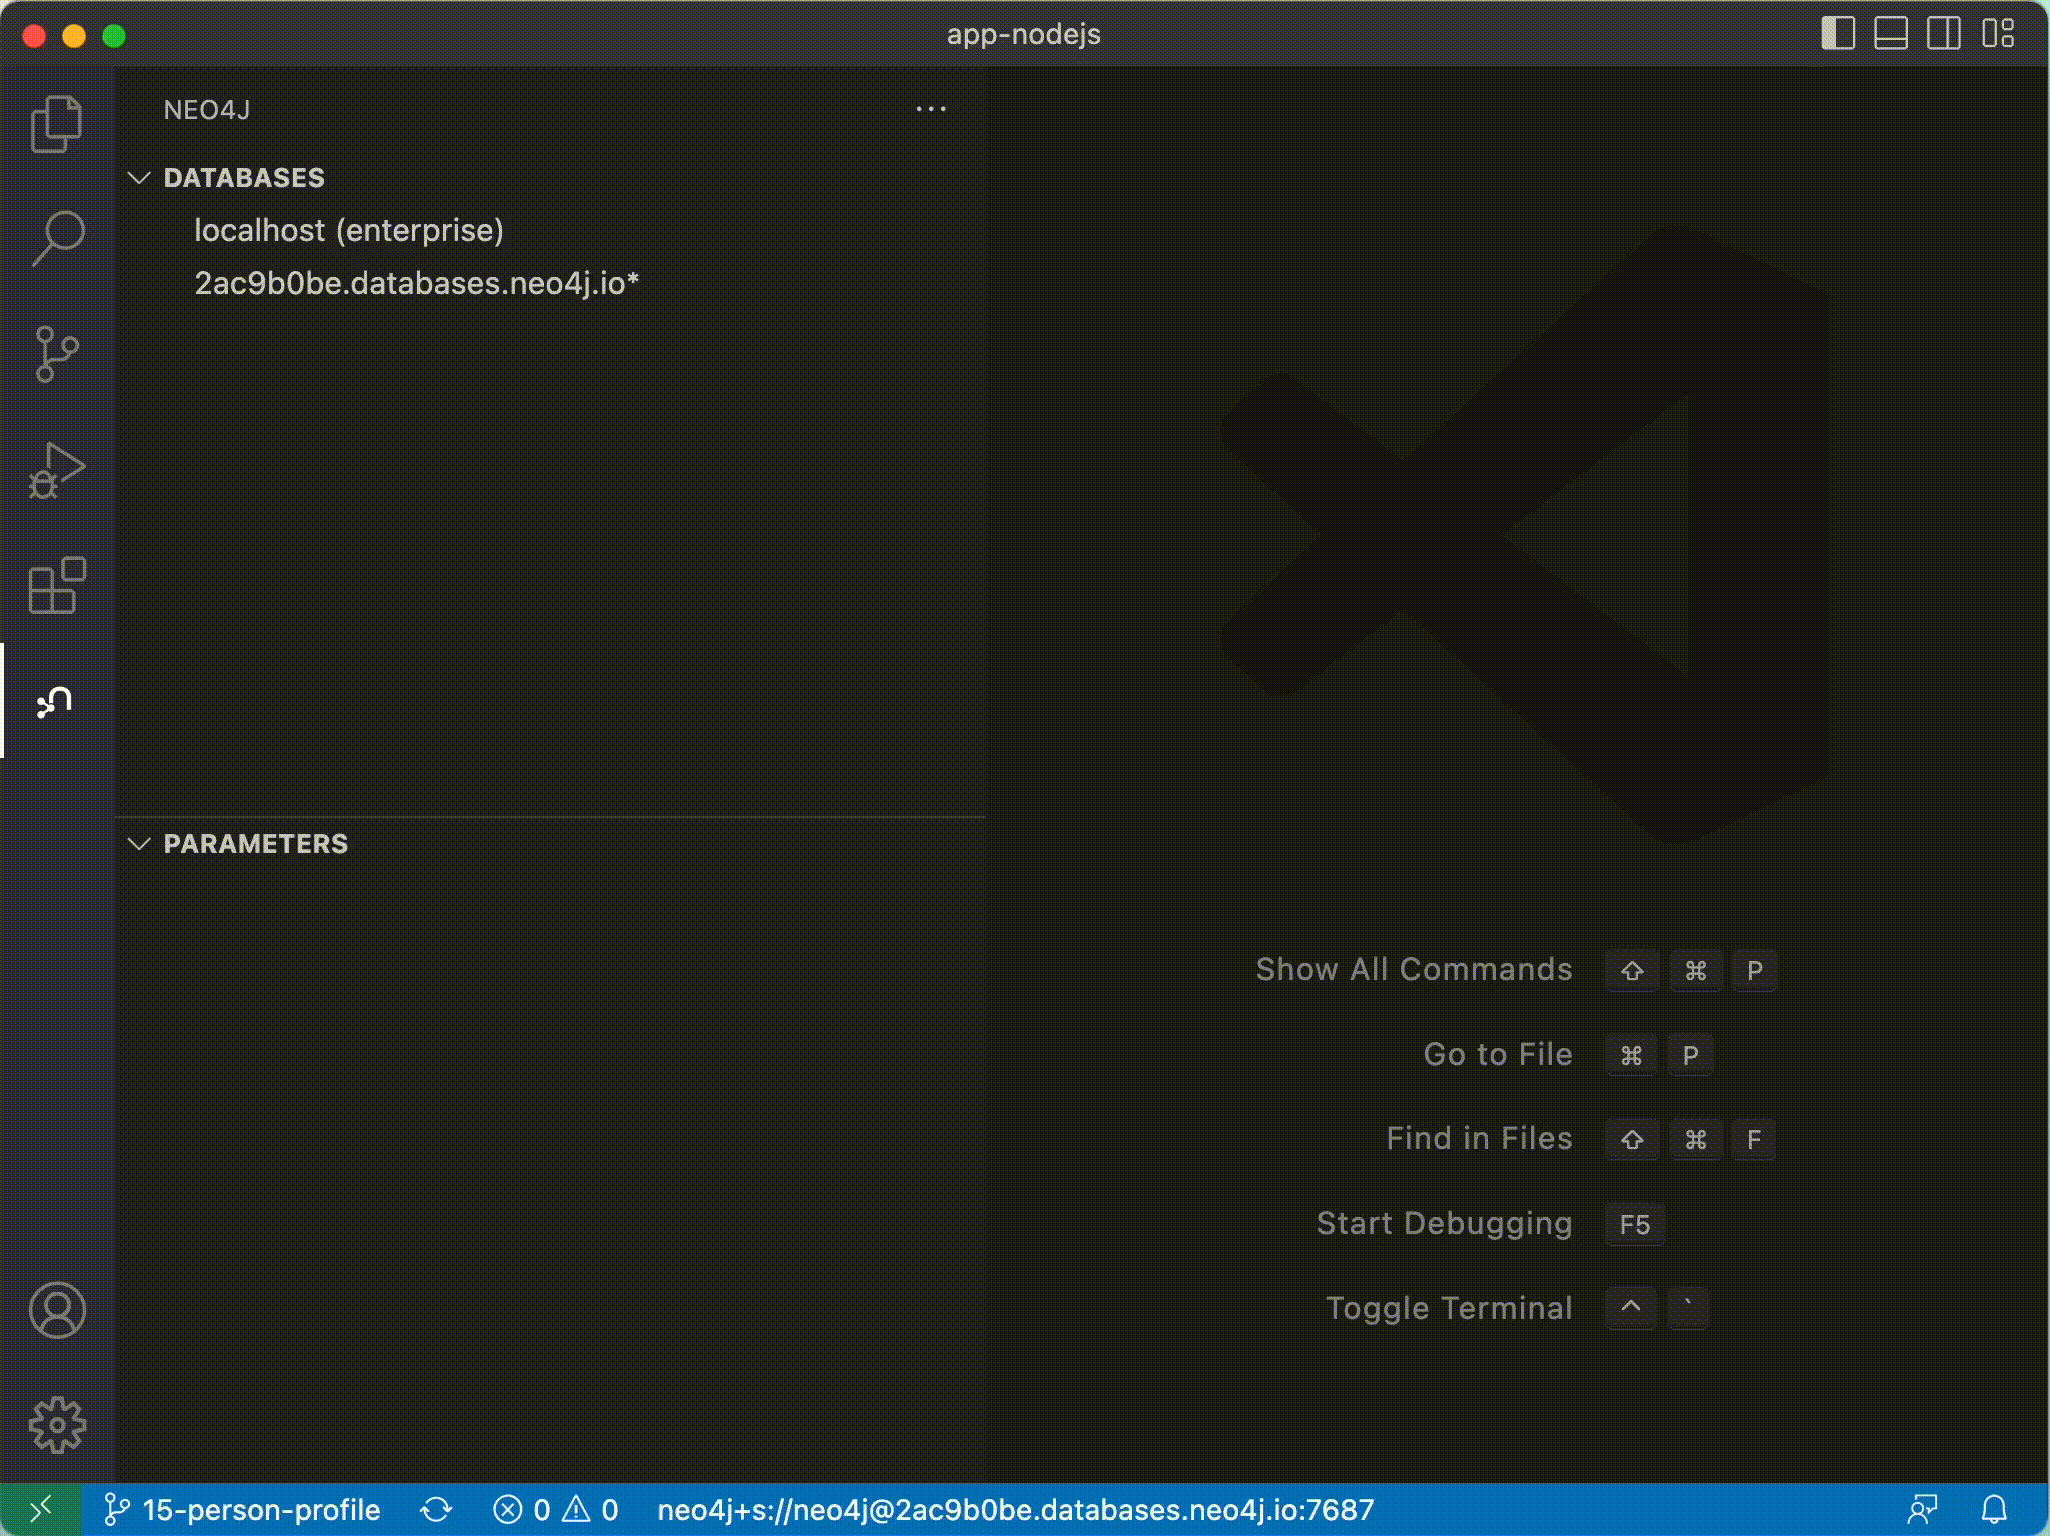Click the Toggle Terminal hint
This screenshot has height=1536, width=2050.
[1449, 1308]
